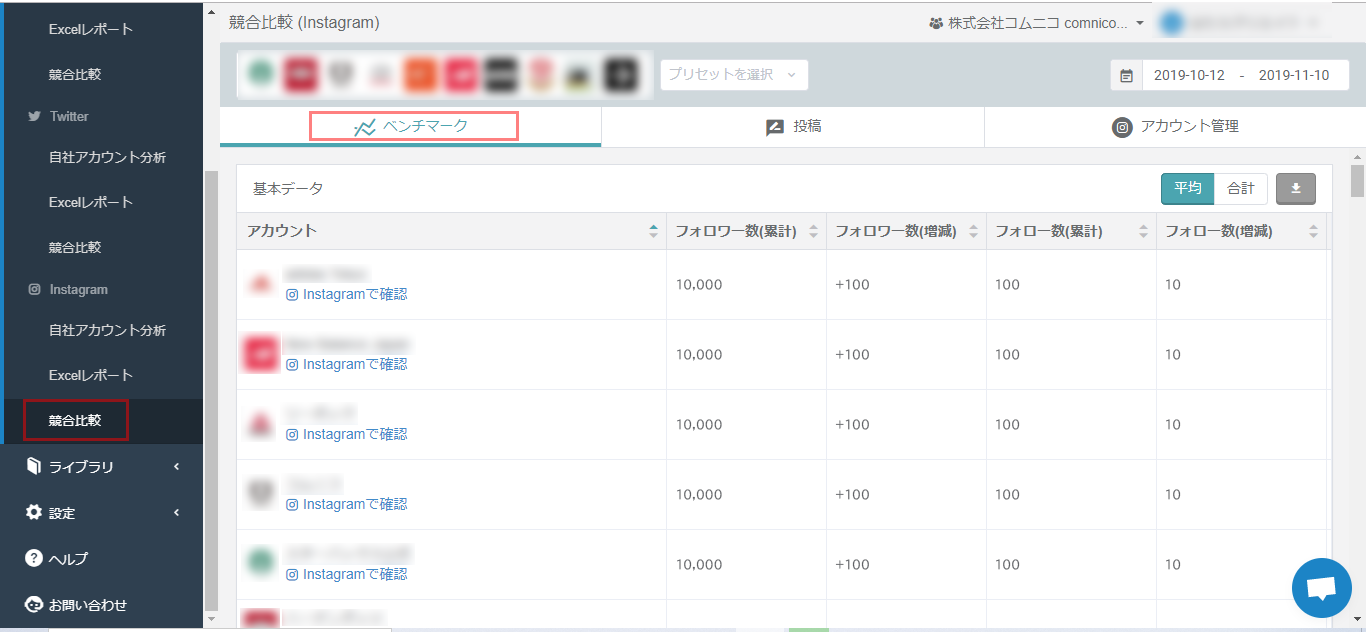Image resolution: width=1366 pixels, height=632 pixels.
Task: Click the people icon beside 株式会社コムニコ
Action: (936, 22)
